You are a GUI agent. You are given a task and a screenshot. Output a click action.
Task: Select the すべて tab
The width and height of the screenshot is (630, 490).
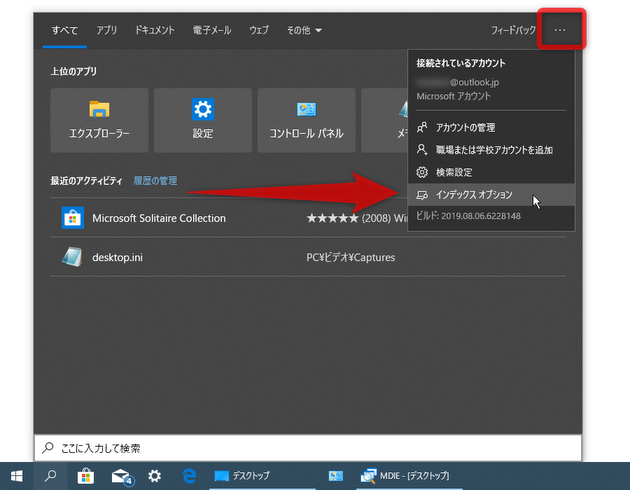(x=65, y=31)
